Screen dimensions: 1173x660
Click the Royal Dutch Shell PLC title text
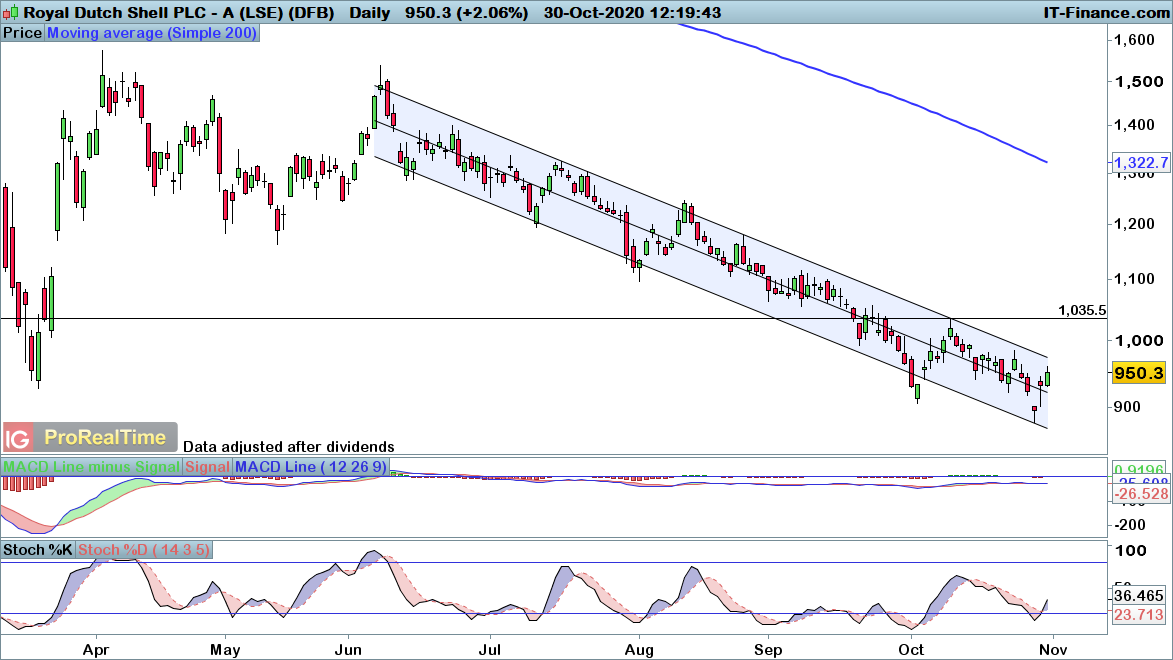pyautogui.click(x=179, y=13)
